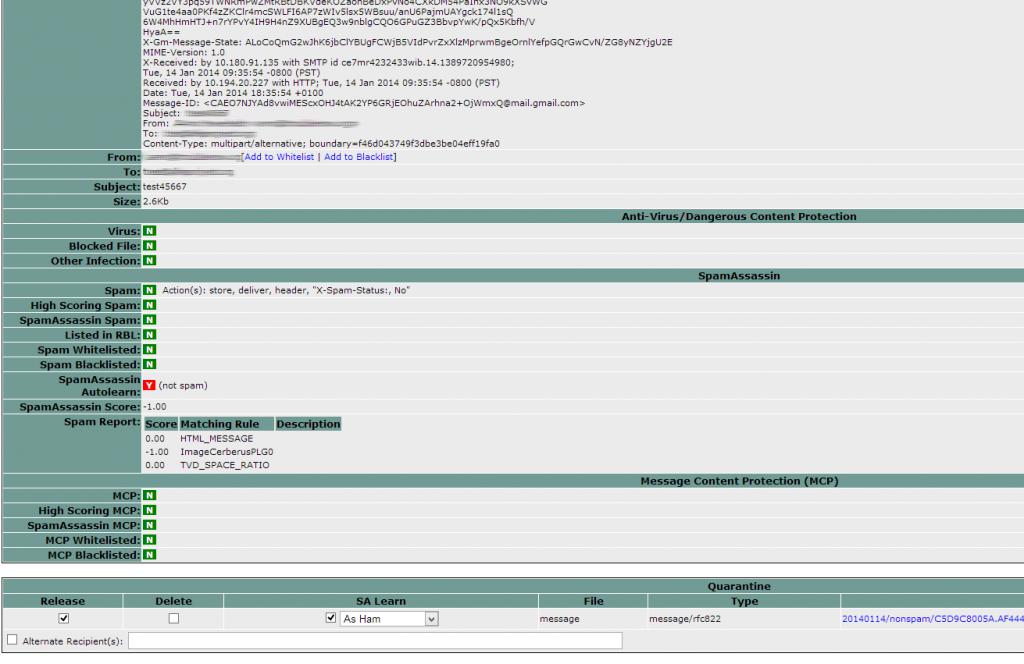This screenshot has height=664, width=1024.
Task: Click the Blocked File N indicator
Action: click(150, 246)
